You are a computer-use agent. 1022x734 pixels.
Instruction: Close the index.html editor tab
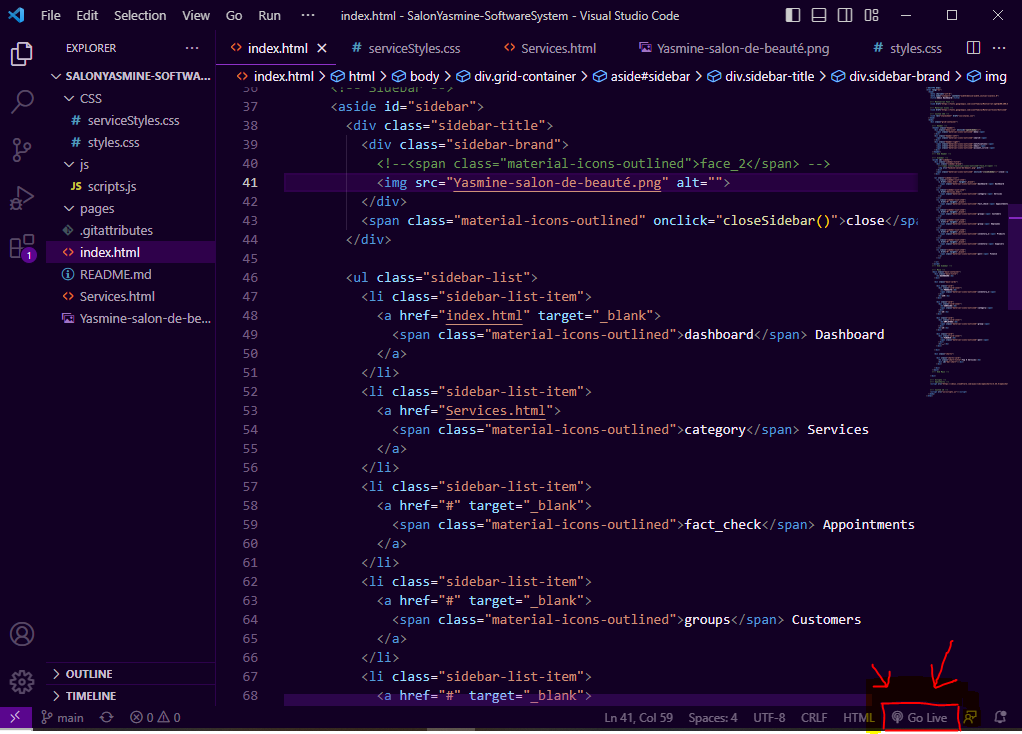click(x=321, y=48)
